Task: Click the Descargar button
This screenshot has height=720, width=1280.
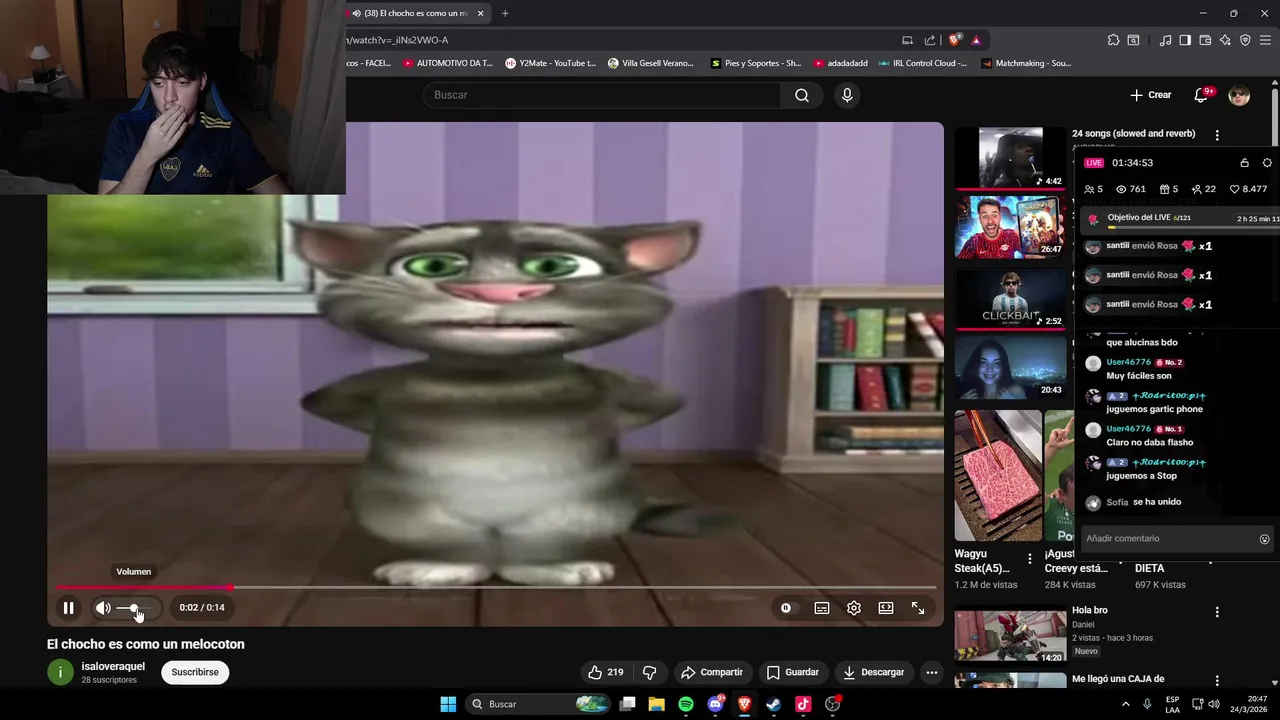Action: tap(873, 672)
